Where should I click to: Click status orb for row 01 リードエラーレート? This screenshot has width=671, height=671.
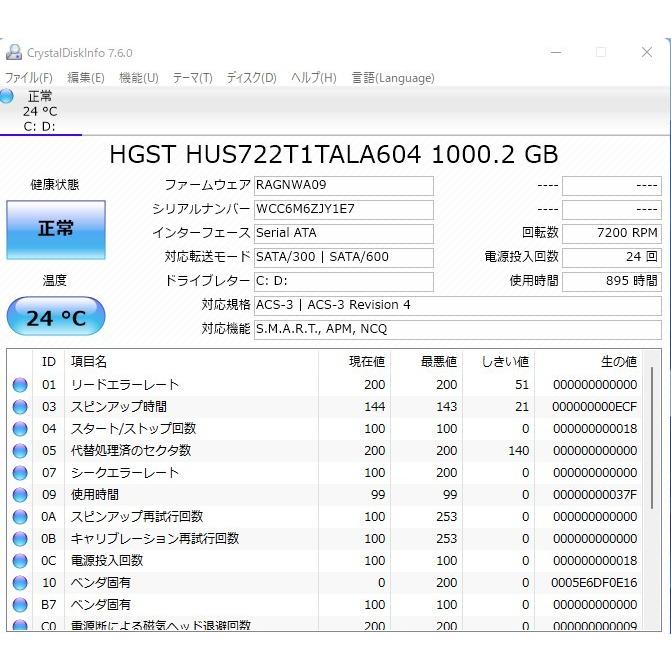tap(20, 385)
